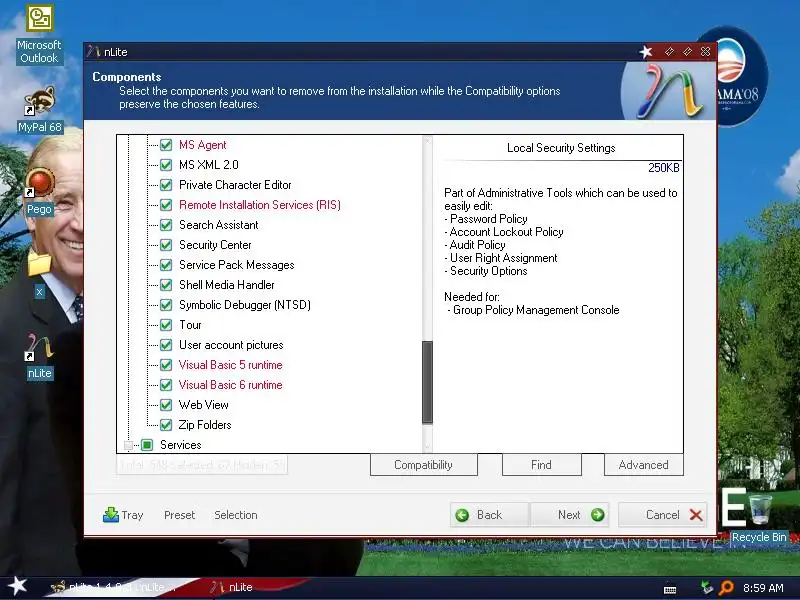Open the Microsoft Outlook desktop icon
Viewport: 800px width, 600px height.
tap(39, 34)
